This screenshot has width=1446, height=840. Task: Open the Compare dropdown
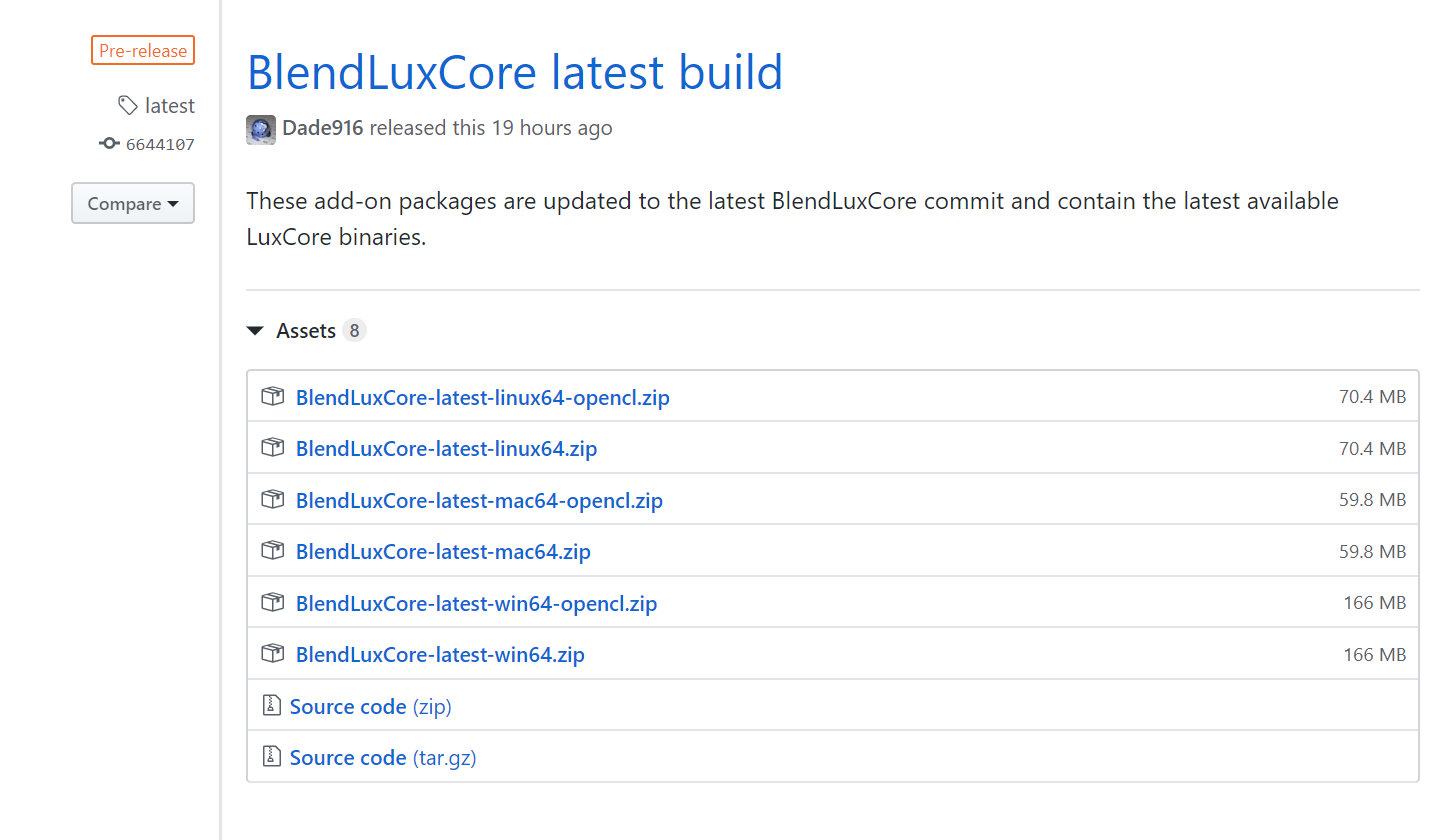133,204
